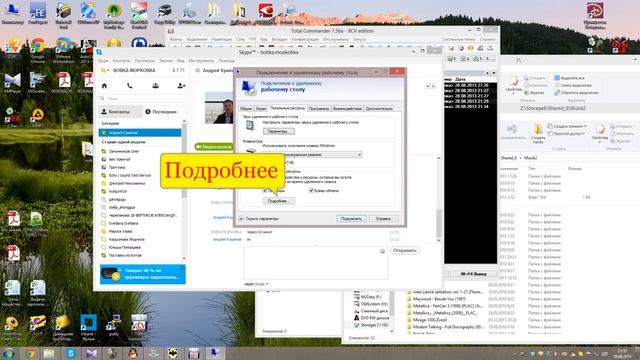Click Обратить выделение in Explorer ribbon
Screen dimensions: 640x360
[x=576, y=93]
